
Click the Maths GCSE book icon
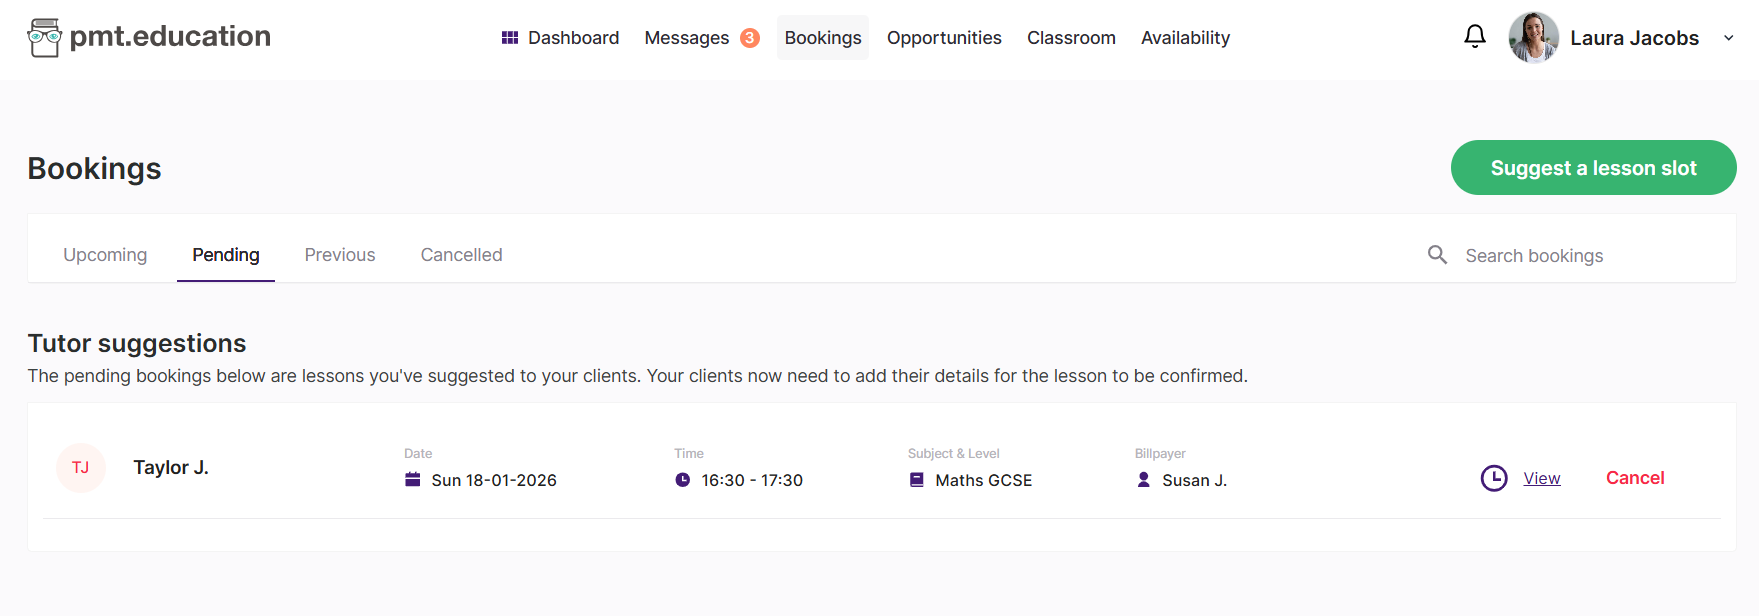point(917,480)
